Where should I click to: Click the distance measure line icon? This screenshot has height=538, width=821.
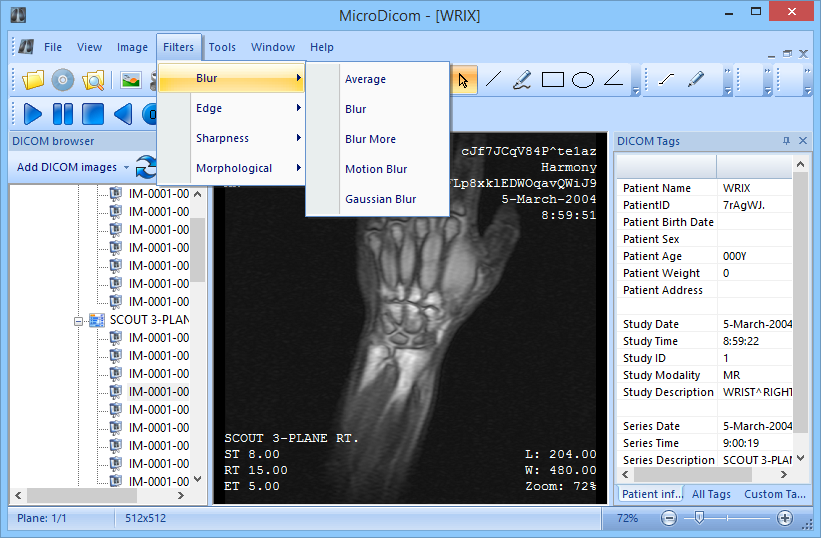point(666,80)
